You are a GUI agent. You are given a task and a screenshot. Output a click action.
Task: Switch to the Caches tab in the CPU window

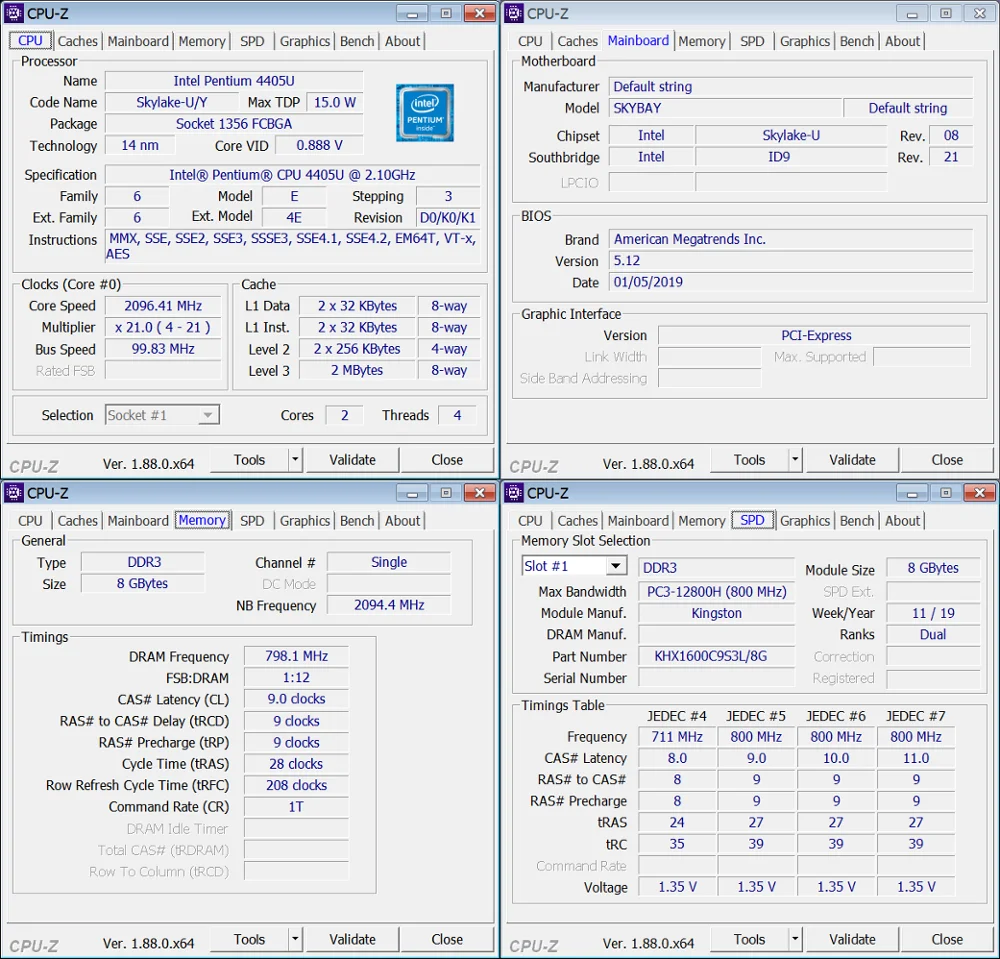coord(77,41)
